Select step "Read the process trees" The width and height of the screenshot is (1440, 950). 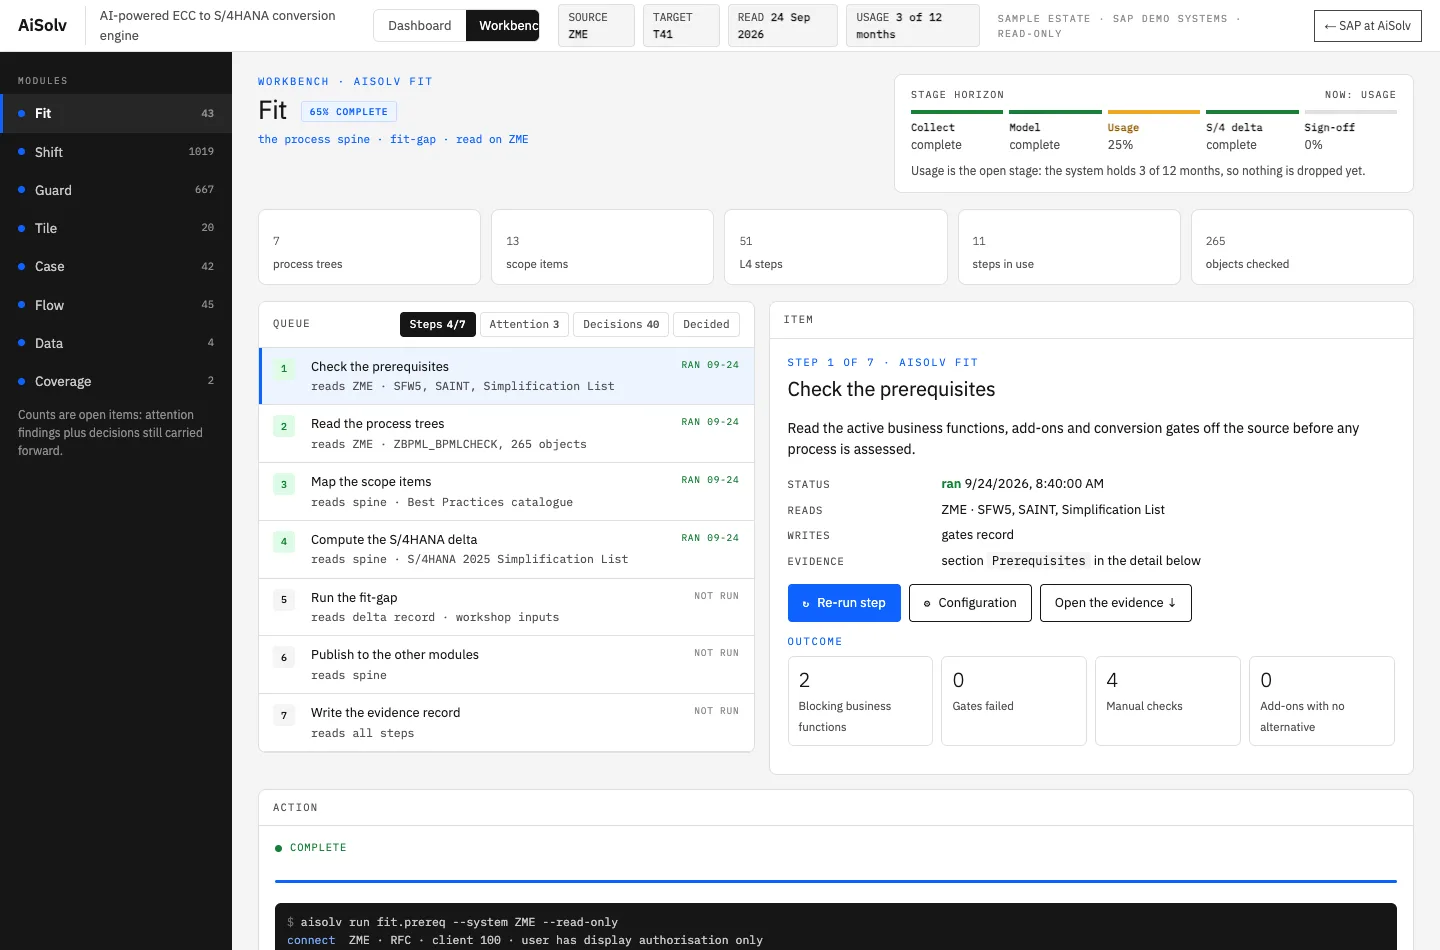coord(507,434)
